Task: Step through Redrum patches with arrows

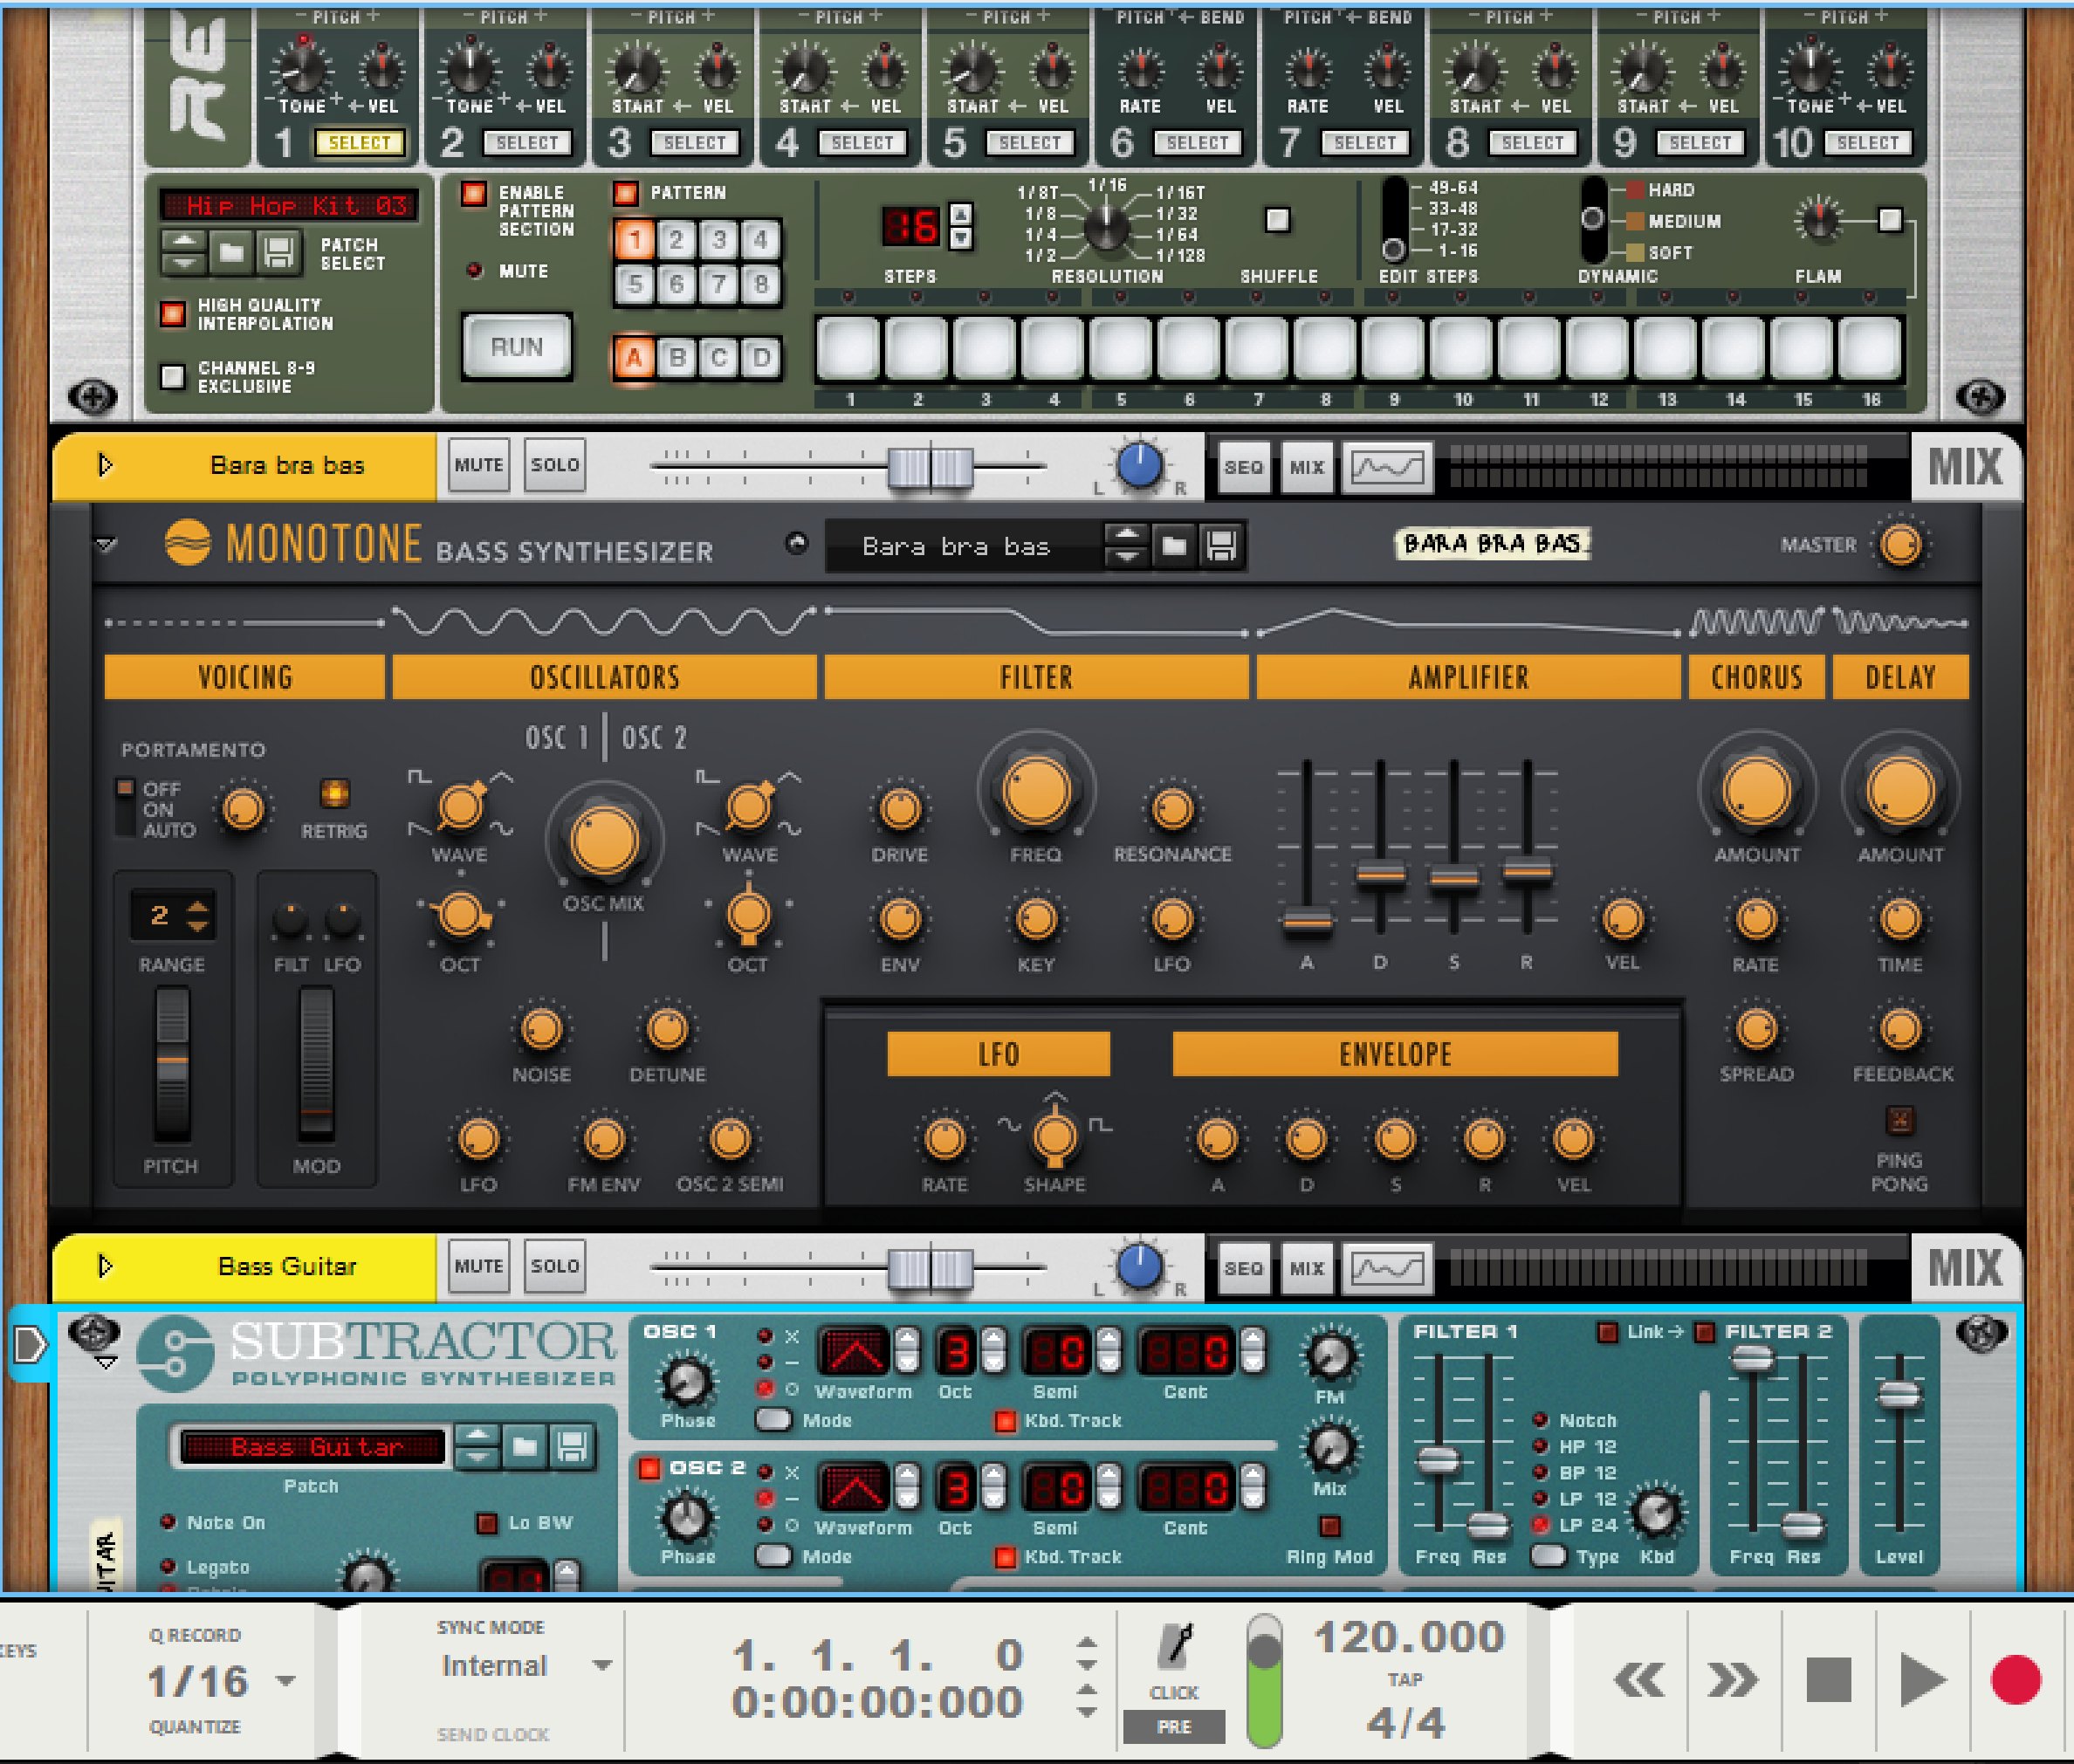Action: click(184, 252)
